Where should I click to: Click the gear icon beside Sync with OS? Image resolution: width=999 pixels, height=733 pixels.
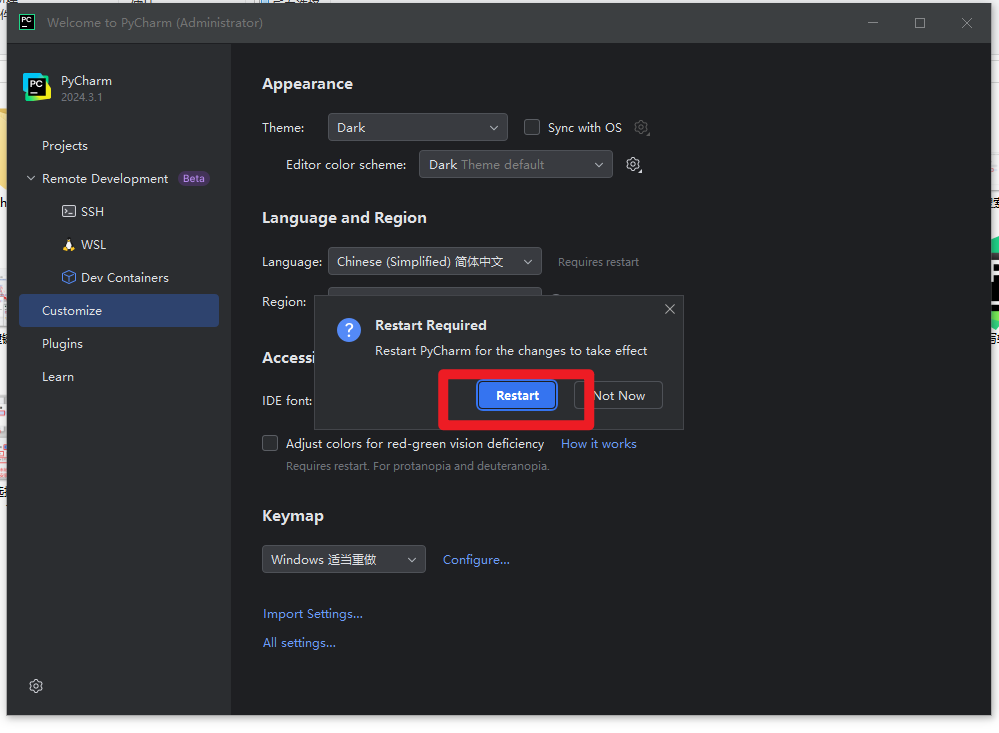coord(641,127)
